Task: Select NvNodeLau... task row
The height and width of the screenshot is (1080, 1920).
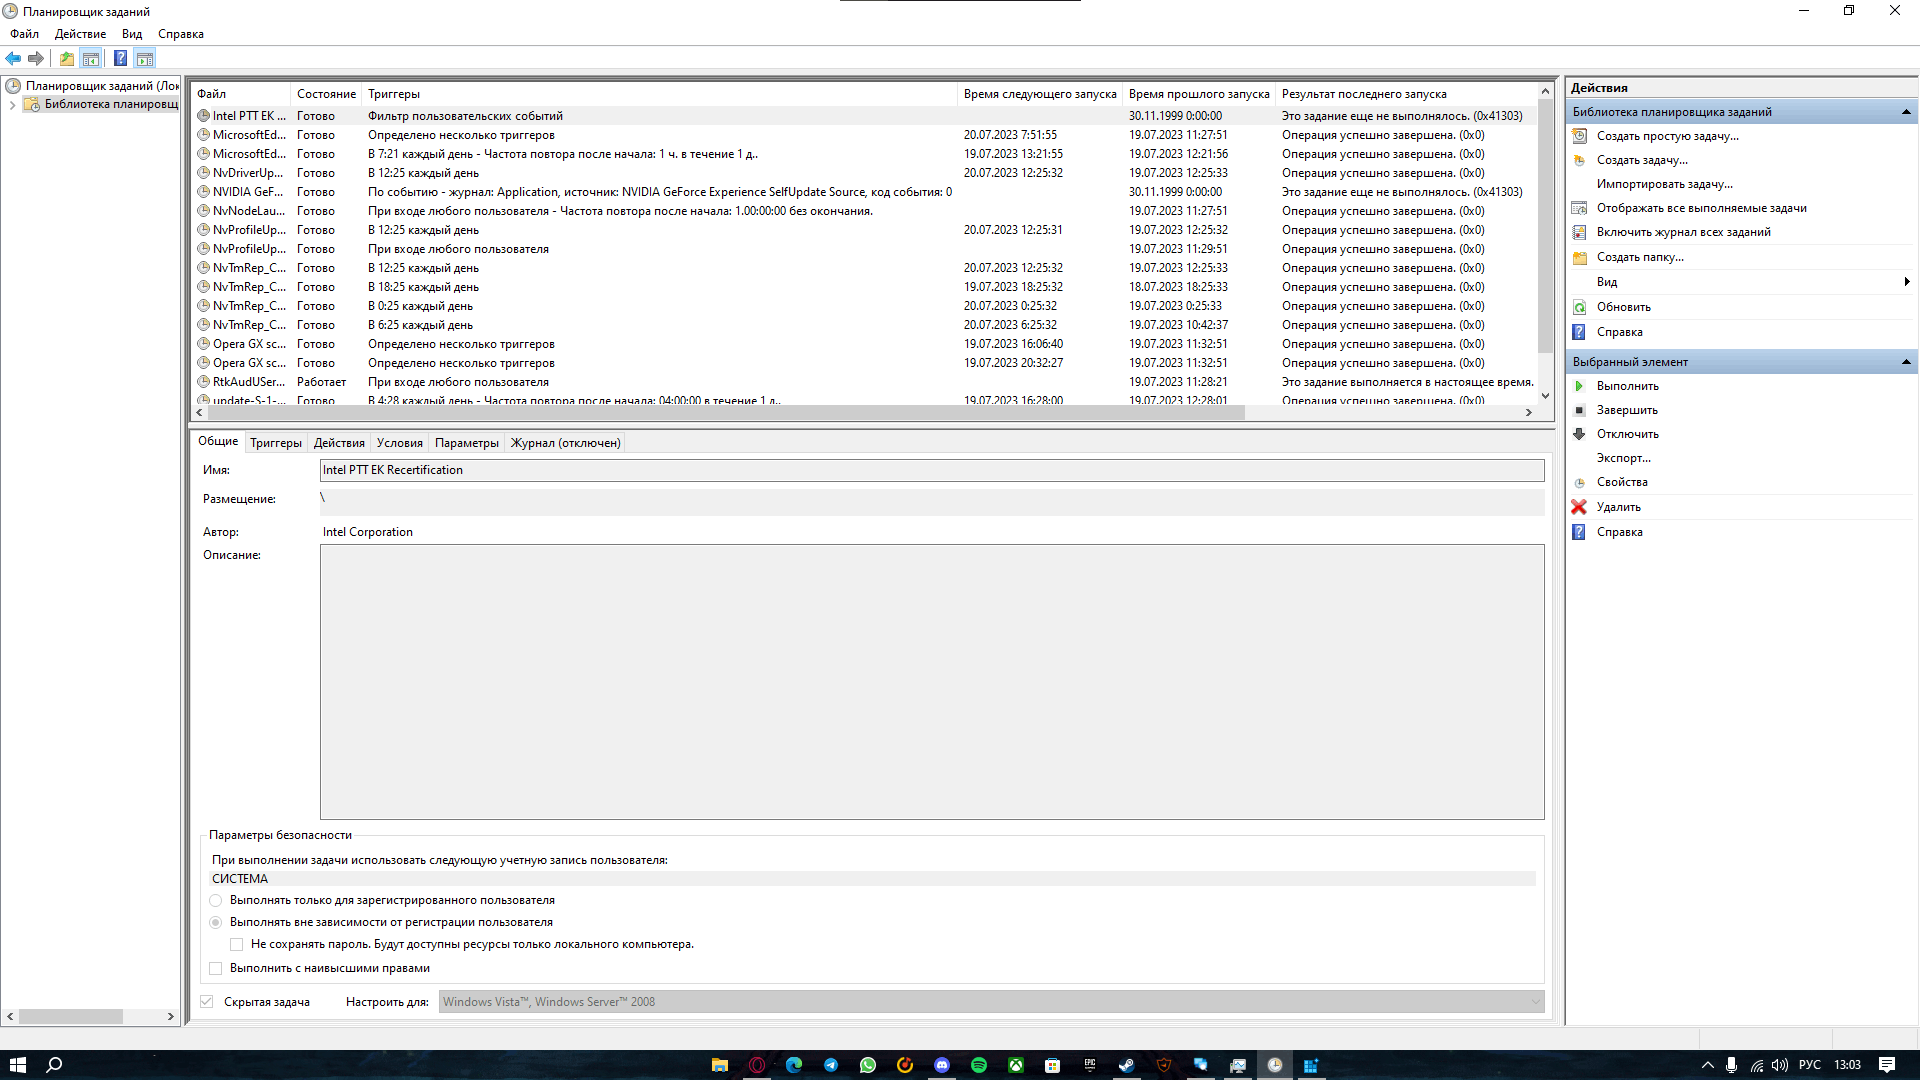Action: (865, 211)
